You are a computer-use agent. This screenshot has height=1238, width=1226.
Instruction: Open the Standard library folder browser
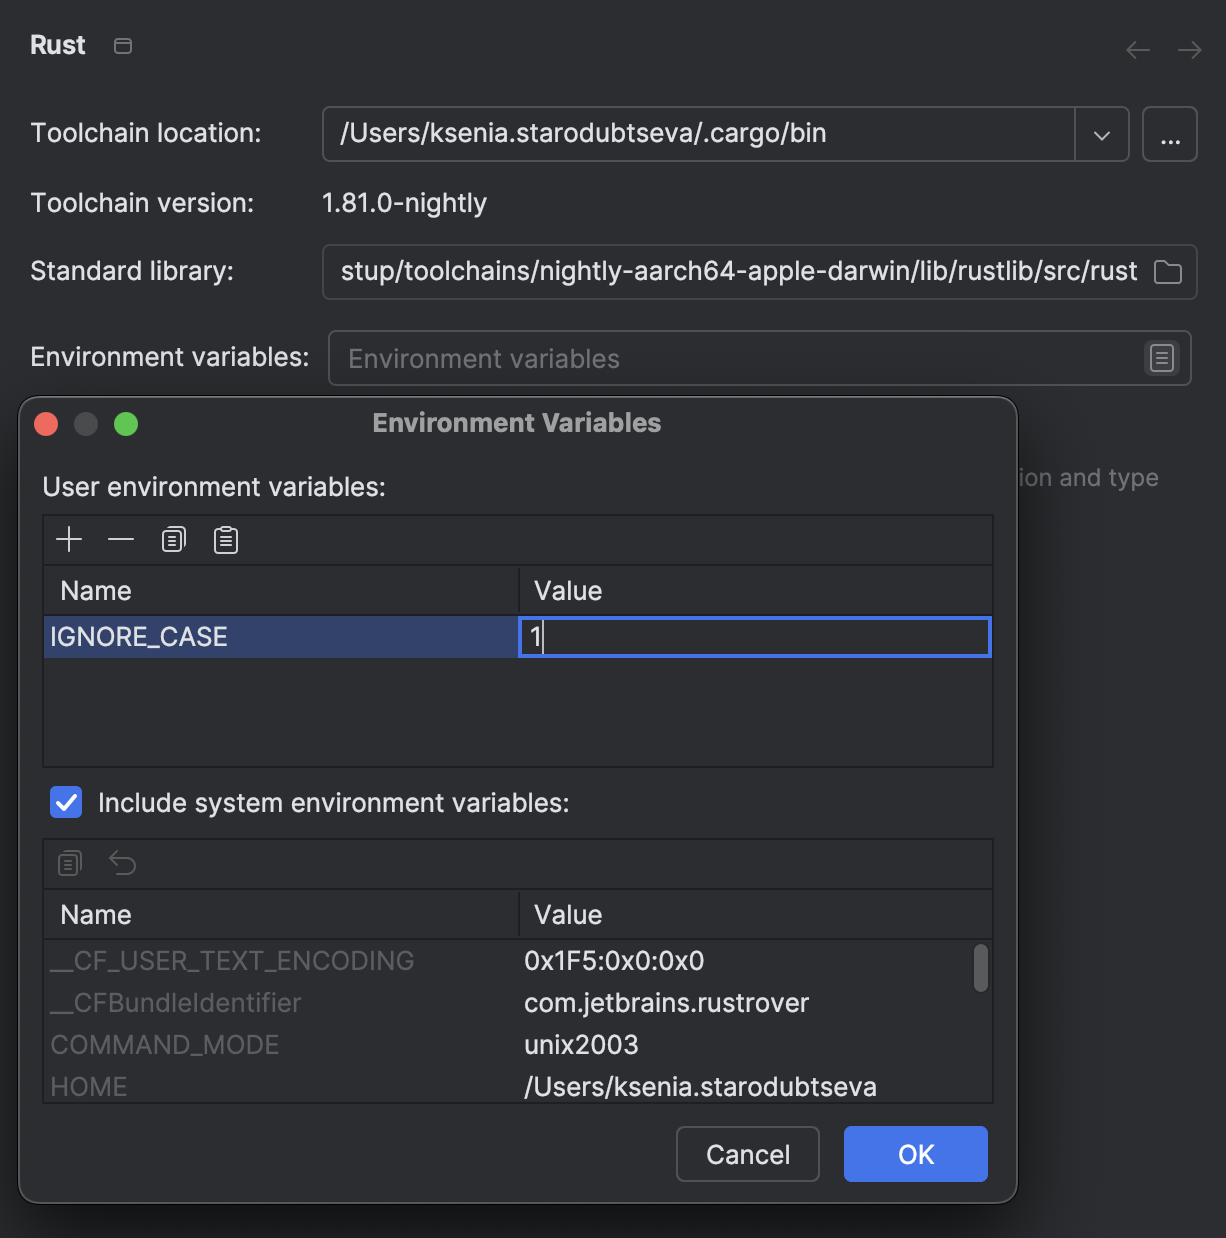(1168, 271)
